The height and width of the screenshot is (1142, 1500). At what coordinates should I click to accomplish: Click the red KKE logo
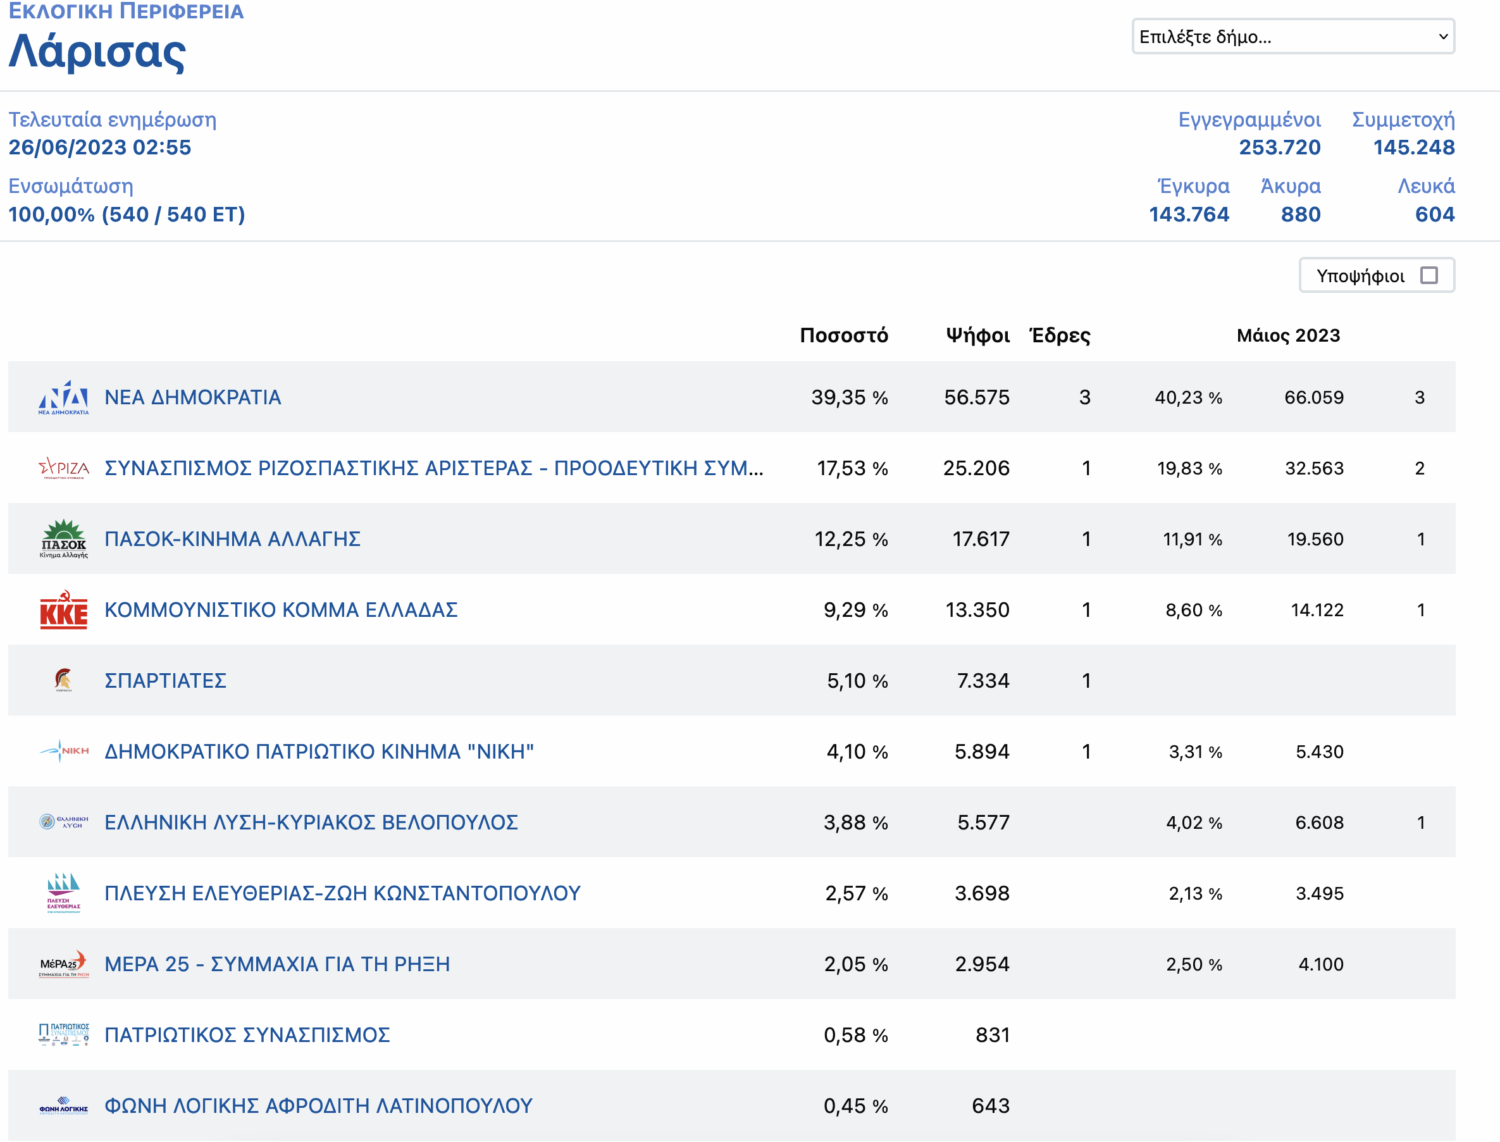click(x=63, y=610)
